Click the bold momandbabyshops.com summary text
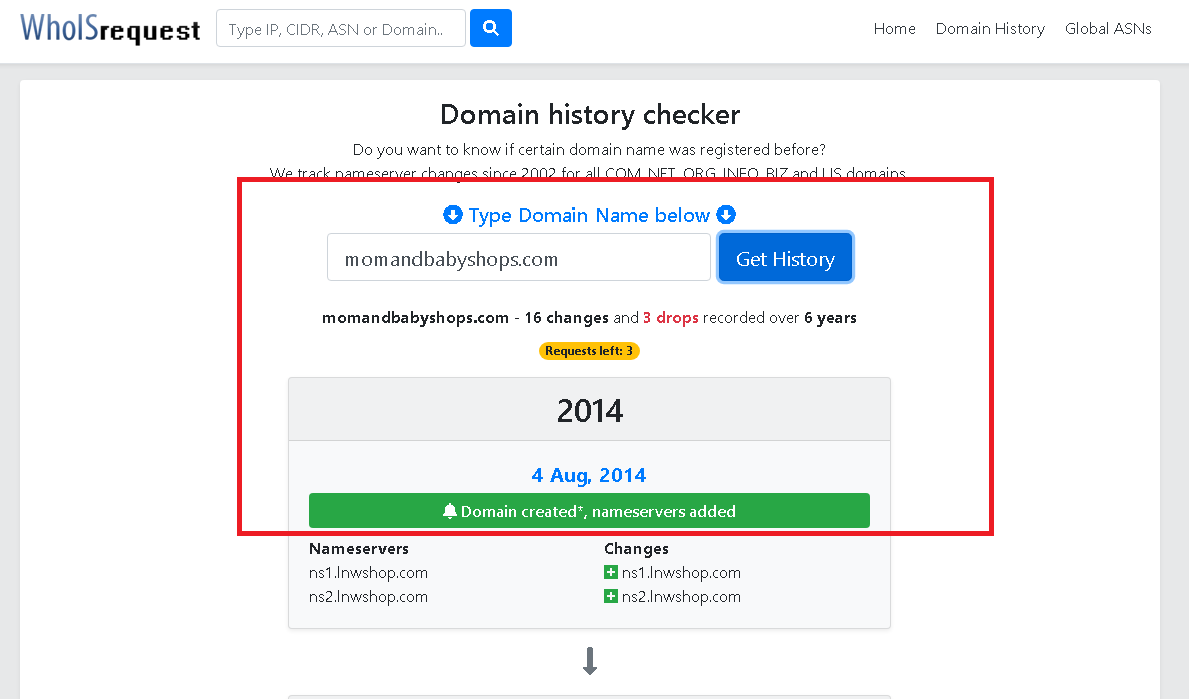 tap(415, 318)
